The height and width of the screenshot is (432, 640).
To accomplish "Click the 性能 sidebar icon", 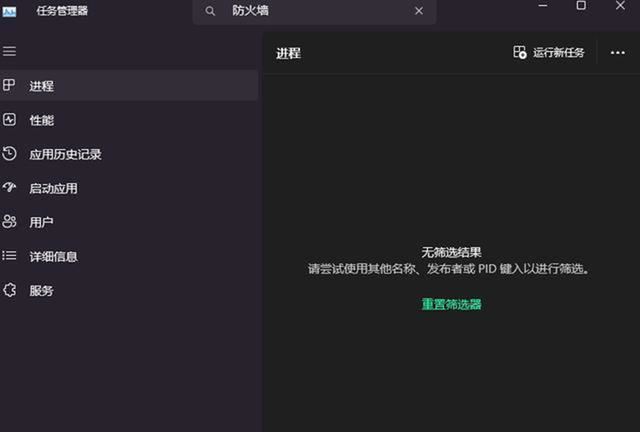I will coord(9,120).
